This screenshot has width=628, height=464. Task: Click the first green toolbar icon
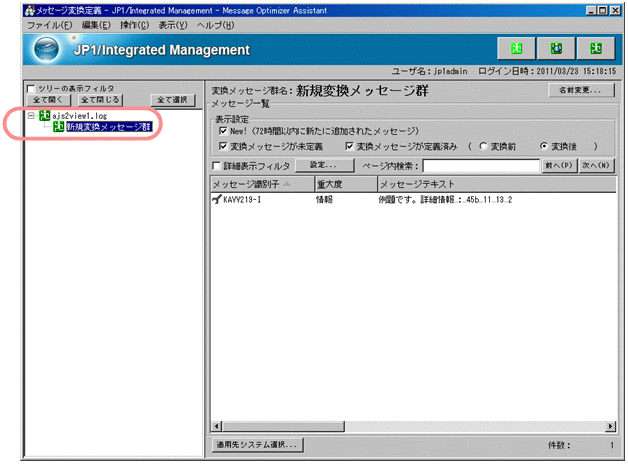point(516,49)
